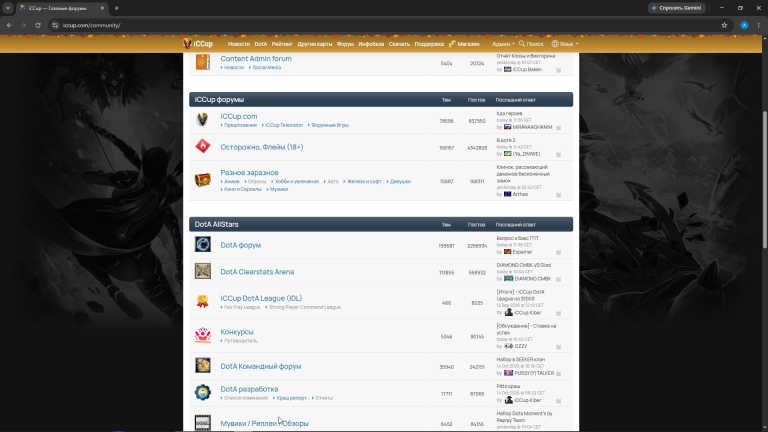Open the Форумные Игры subforum
Image resolution: width=768 pixels, height=432 pixels.
(330, 125)
